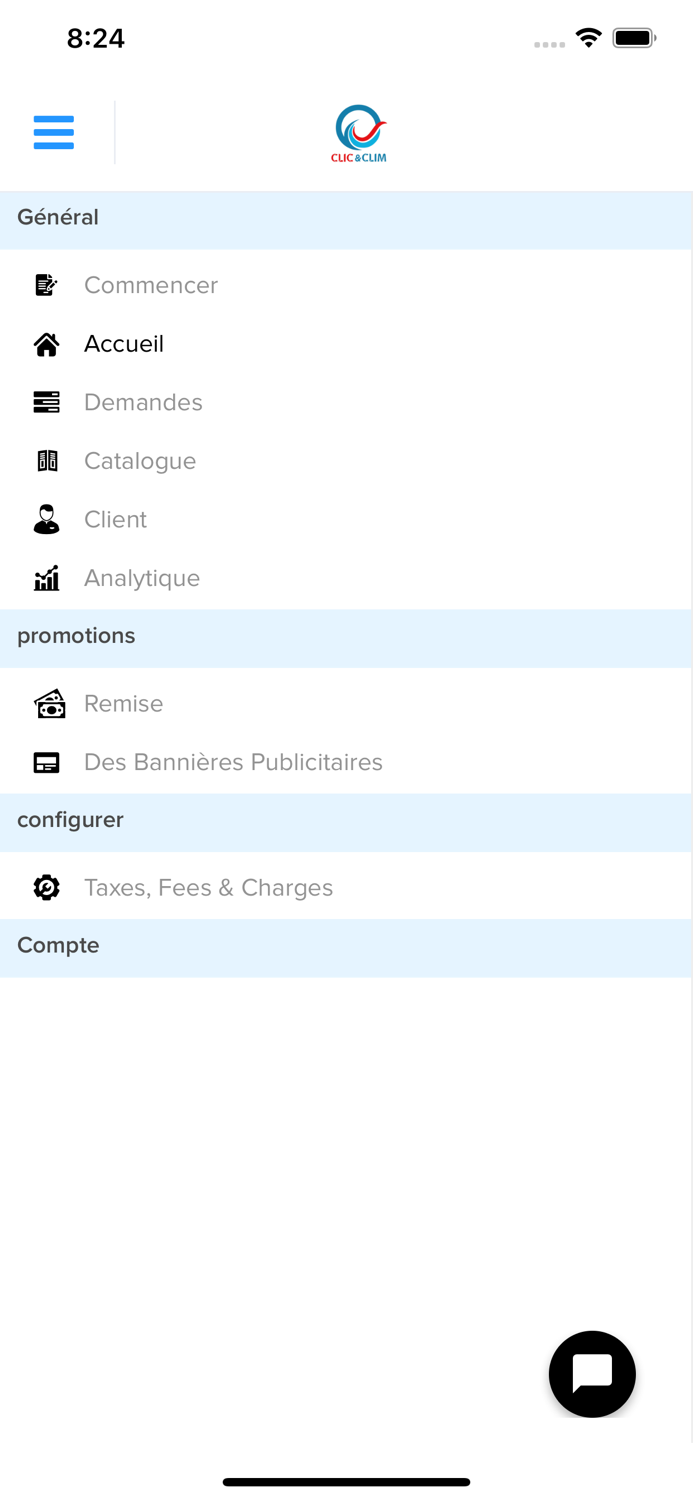Tap the Wi-Fi status bar indicator
Screen dimensions: 693x1500
pos(589,36)
